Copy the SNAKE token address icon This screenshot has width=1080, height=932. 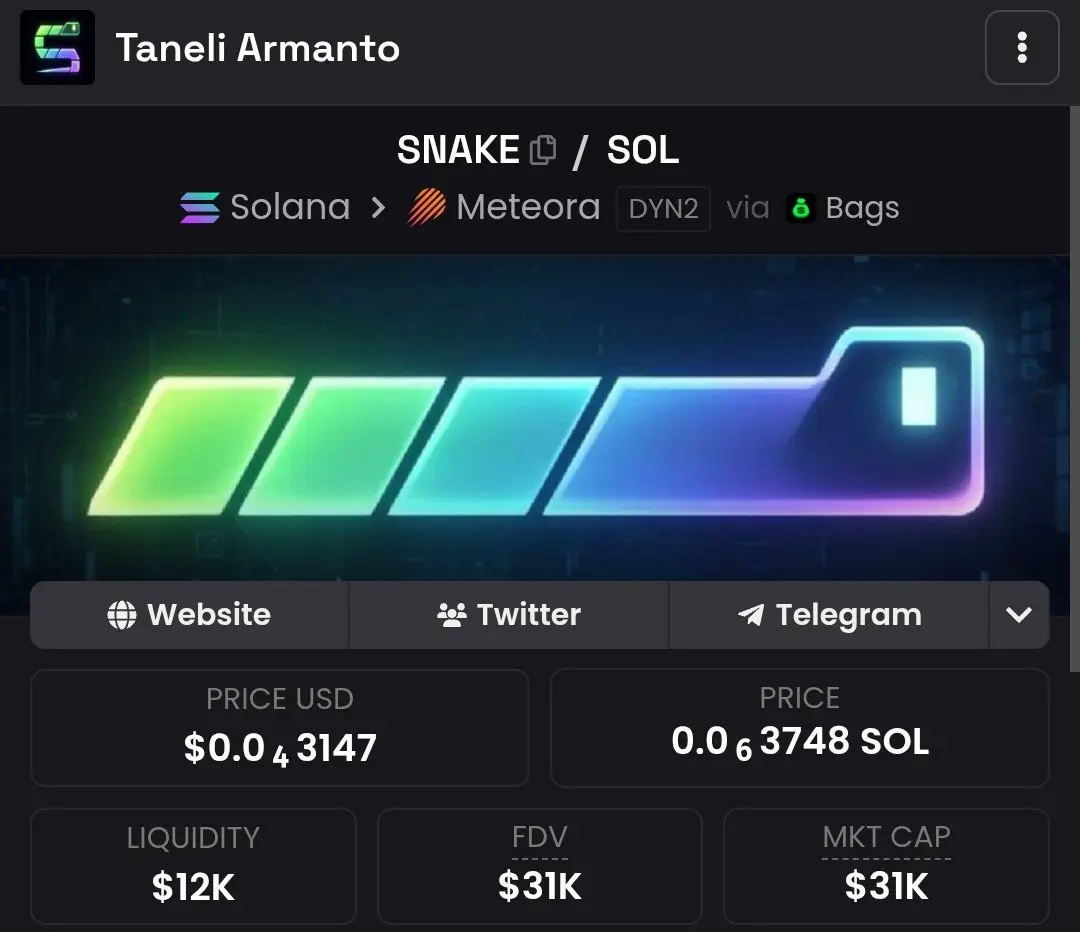543,149
